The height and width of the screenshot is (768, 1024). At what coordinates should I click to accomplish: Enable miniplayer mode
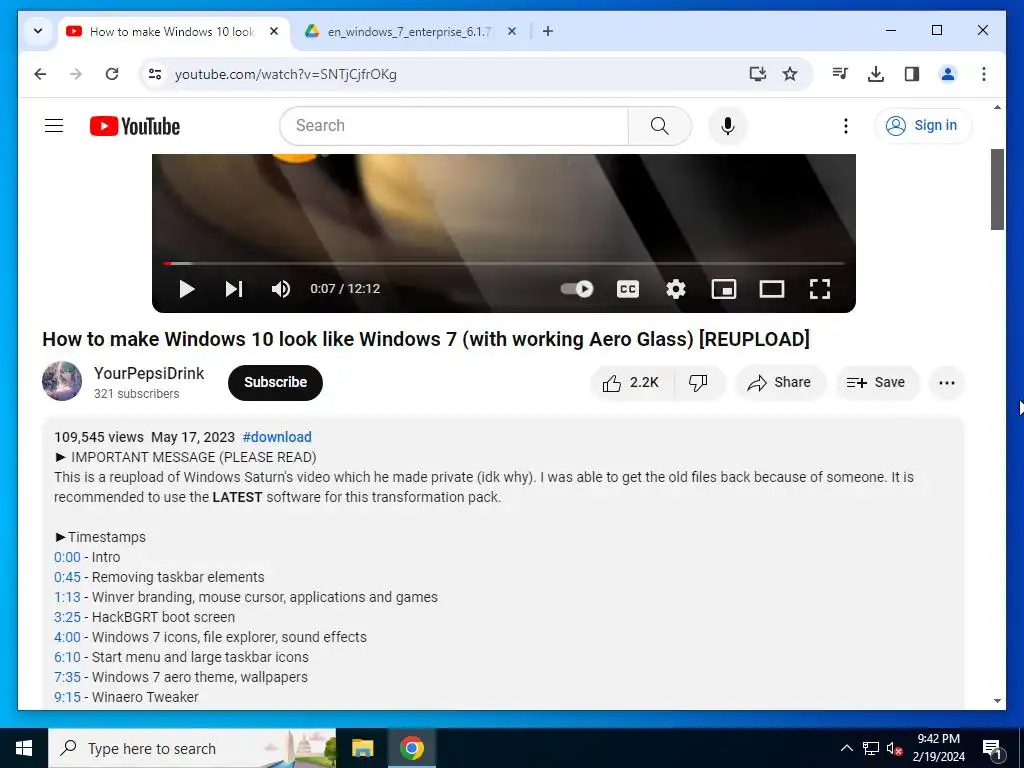724,289
